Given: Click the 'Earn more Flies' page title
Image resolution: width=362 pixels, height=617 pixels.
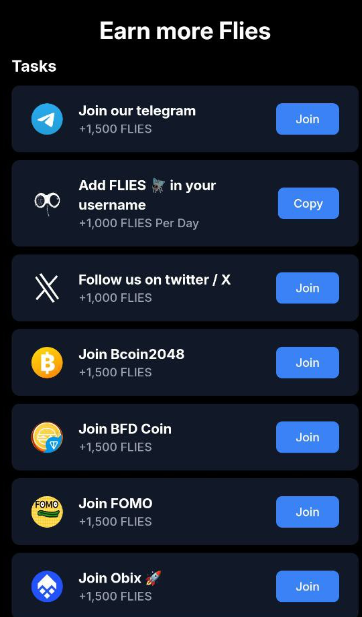Looking at the screenshot, I should 185,31.
